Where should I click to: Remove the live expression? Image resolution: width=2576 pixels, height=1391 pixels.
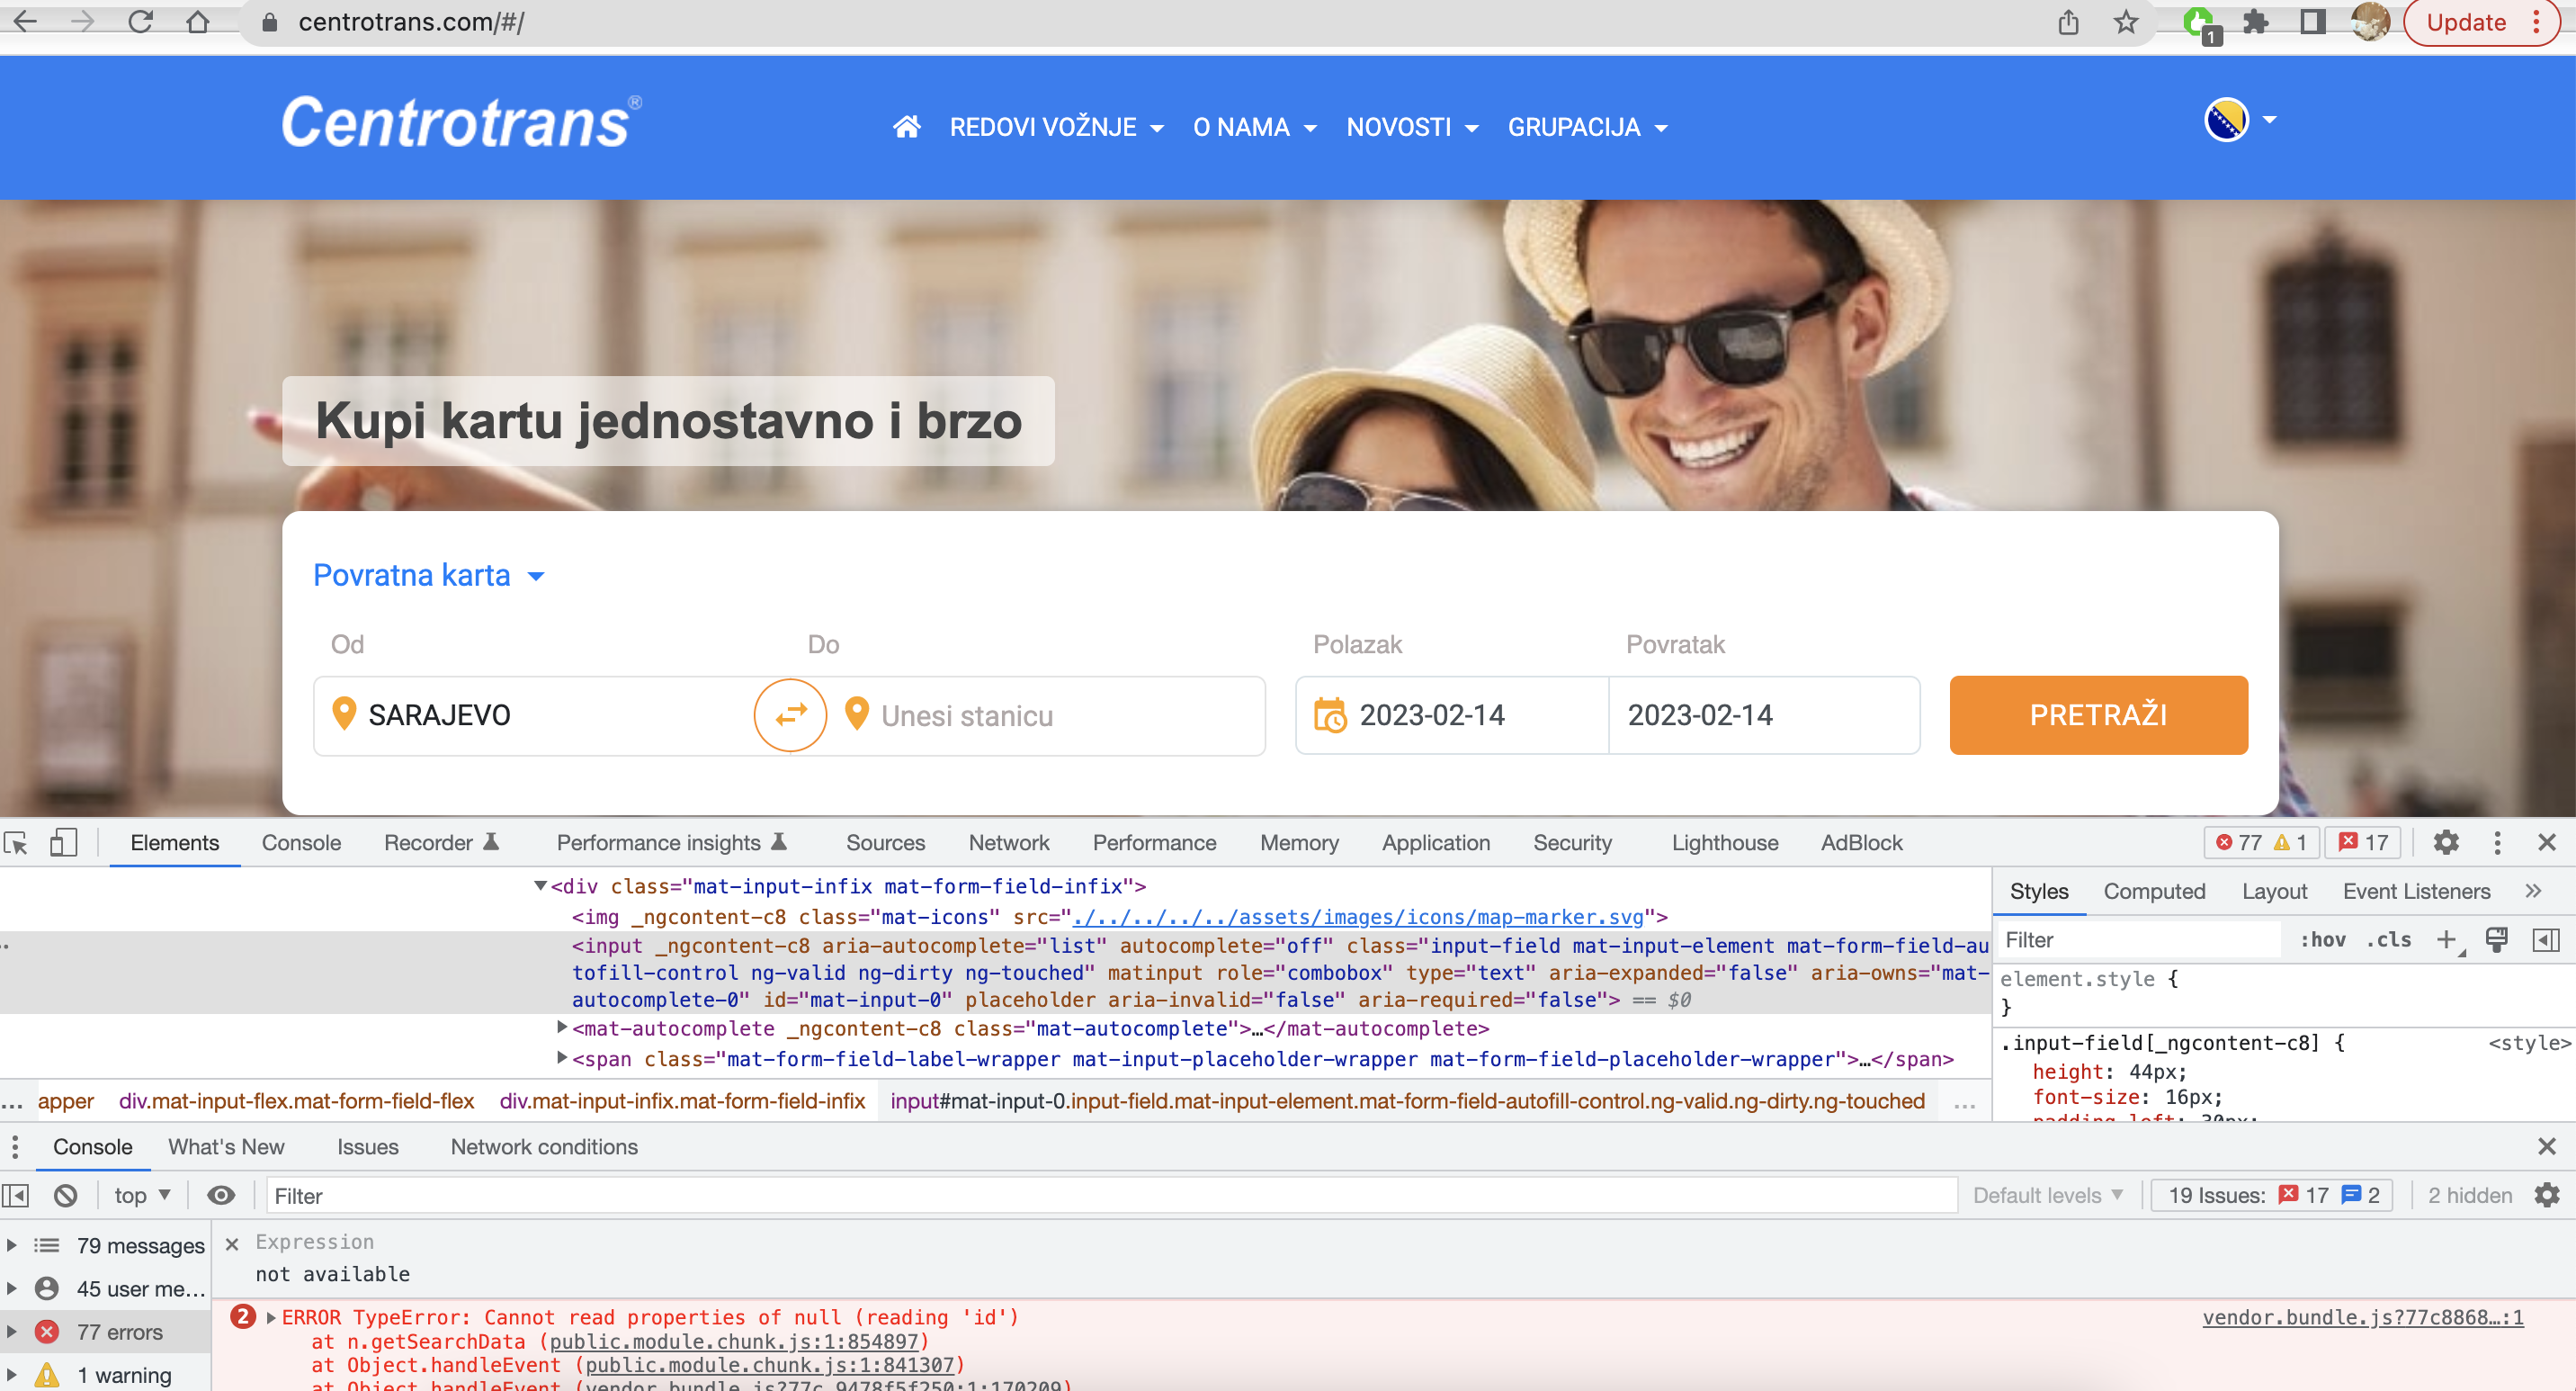(x=232, y=1244)
